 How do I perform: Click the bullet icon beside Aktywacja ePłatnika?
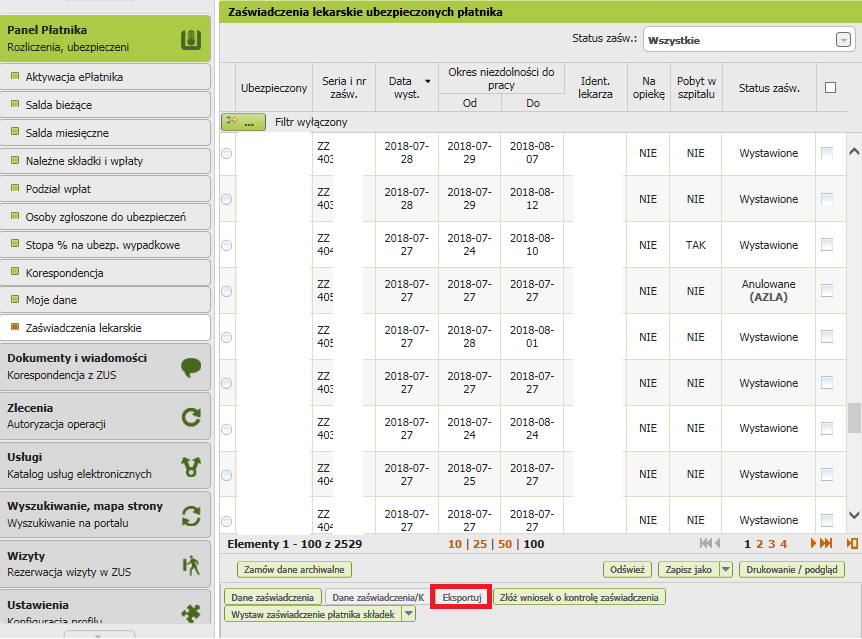tap(15, 76)
